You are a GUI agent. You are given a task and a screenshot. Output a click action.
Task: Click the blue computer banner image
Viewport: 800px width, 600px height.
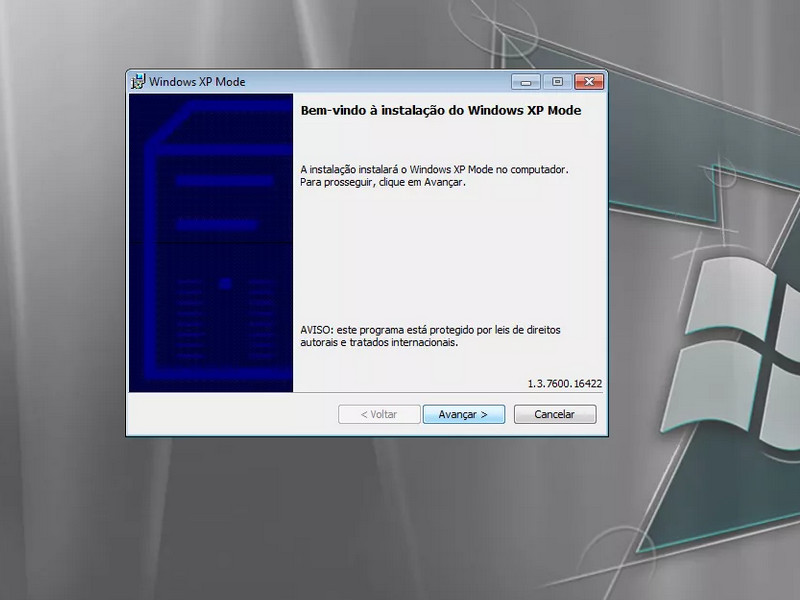coord(211,243)
